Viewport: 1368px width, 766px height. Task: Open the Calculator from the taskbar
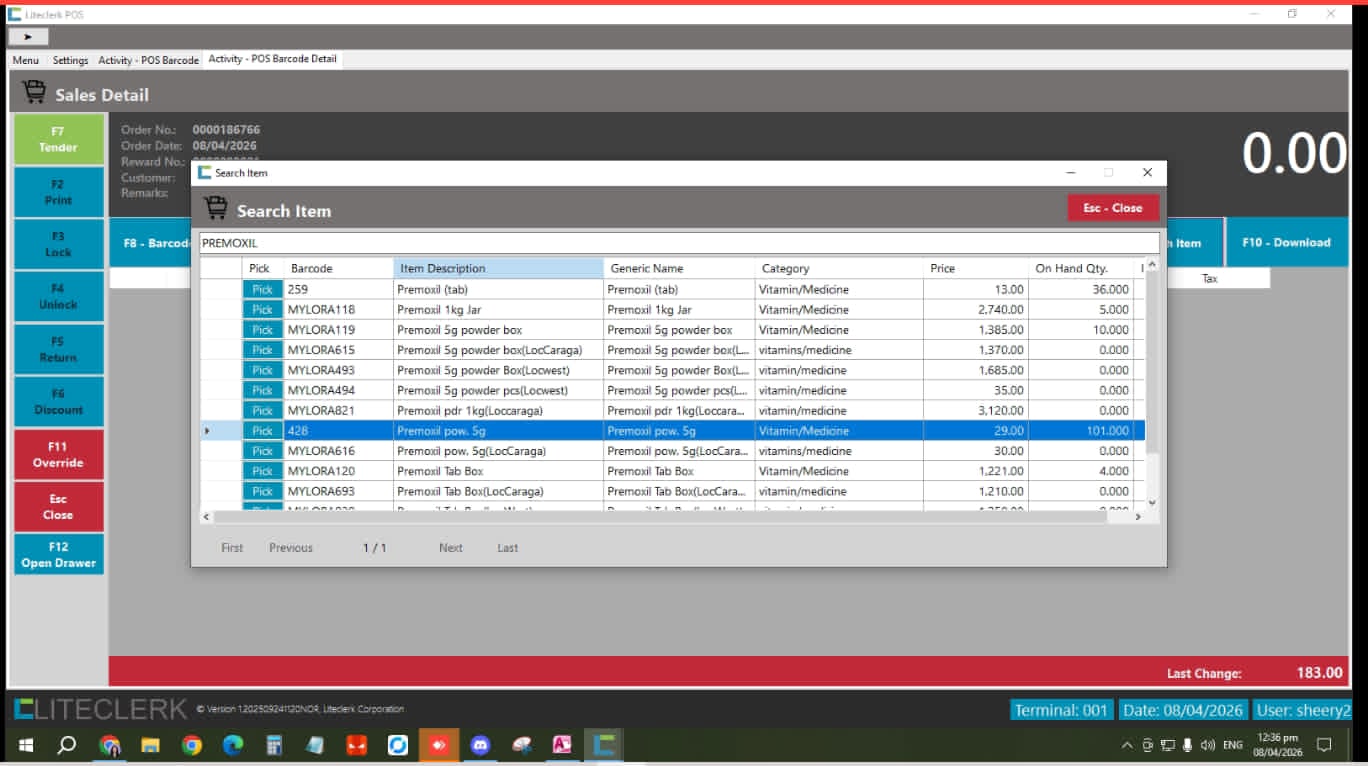coord(274,745)
